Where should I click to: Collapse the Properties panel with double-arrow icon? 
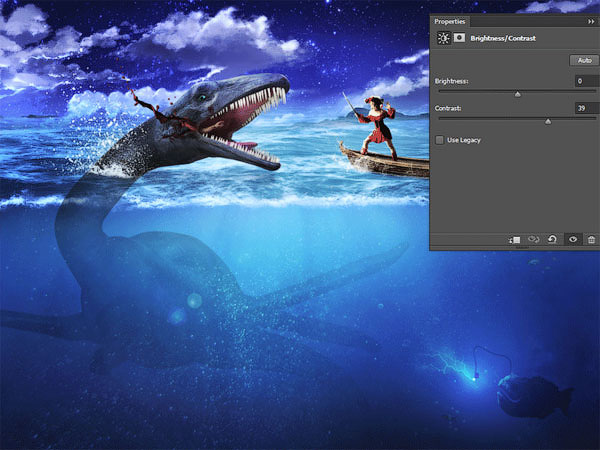tap(591, 22)
